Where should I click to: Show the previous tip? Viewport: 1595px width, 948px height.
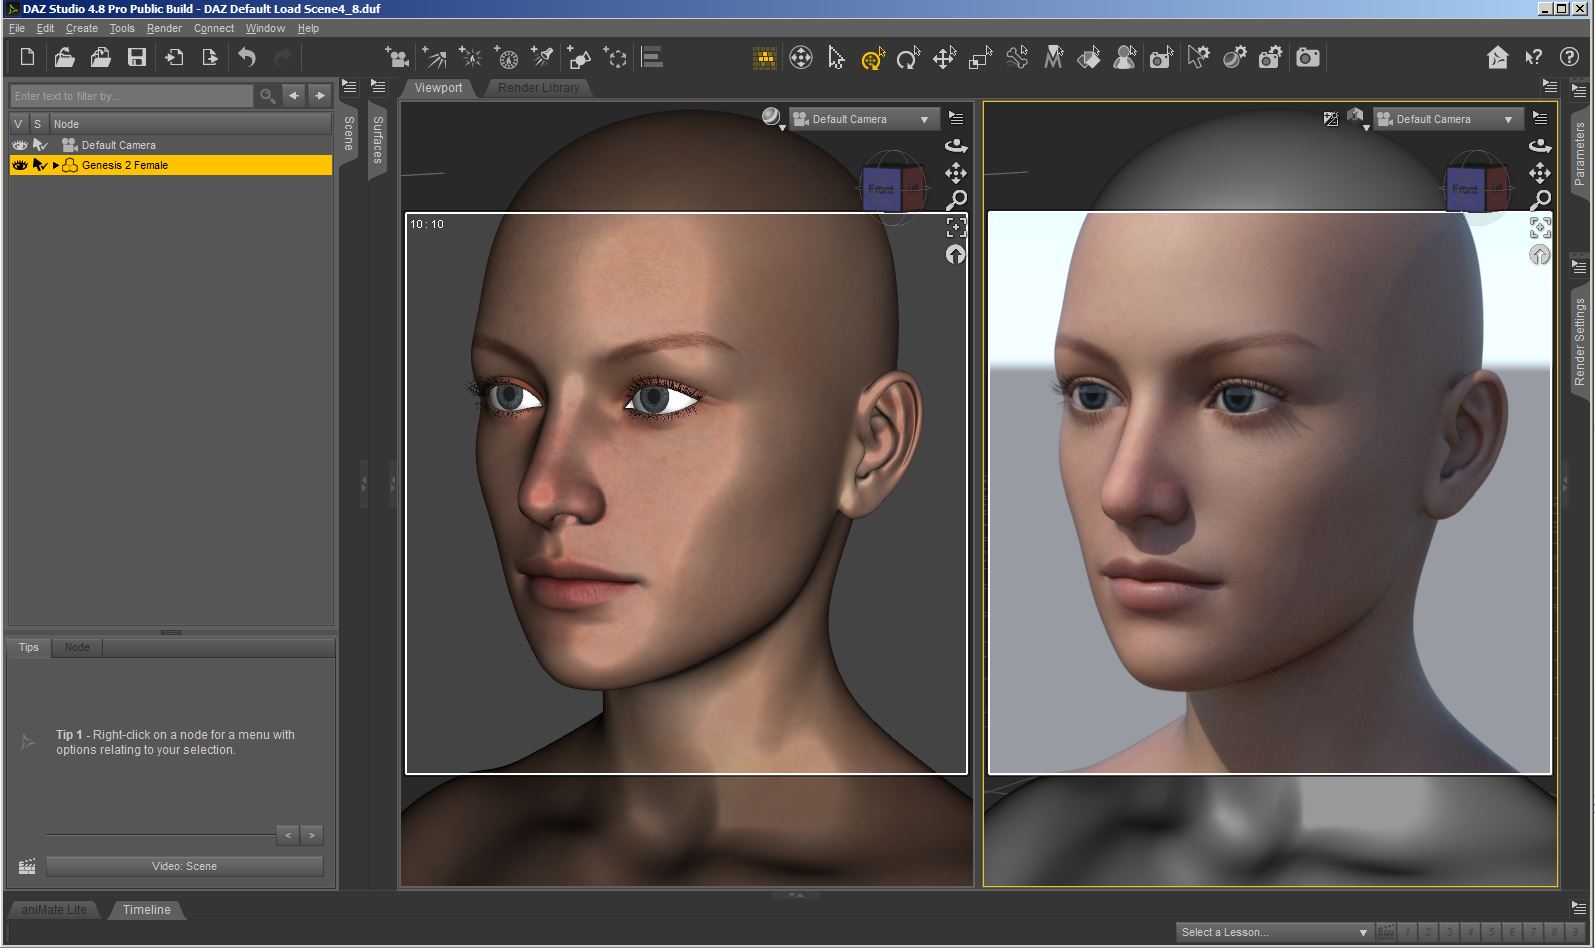288,835
